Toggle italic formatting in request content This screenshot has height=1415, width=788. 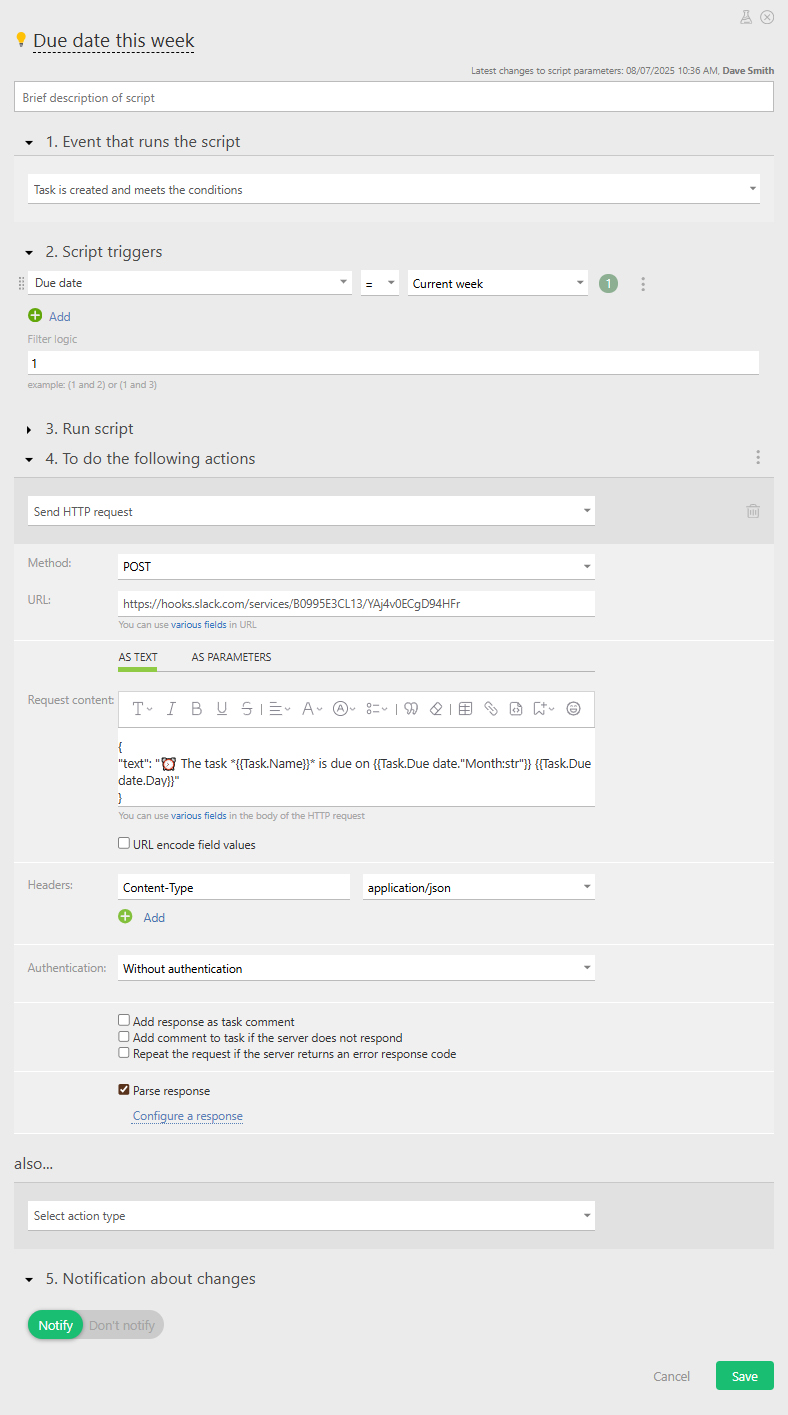[x=171, y=709]
